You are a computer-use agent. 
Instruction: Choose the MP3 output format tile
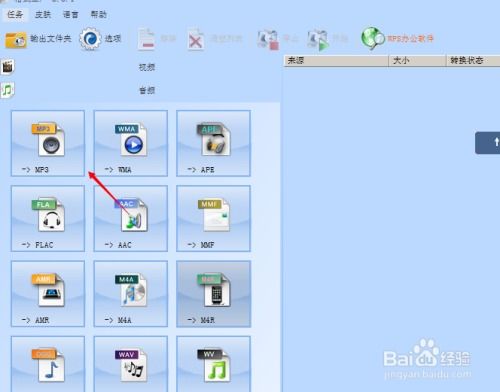48,143
